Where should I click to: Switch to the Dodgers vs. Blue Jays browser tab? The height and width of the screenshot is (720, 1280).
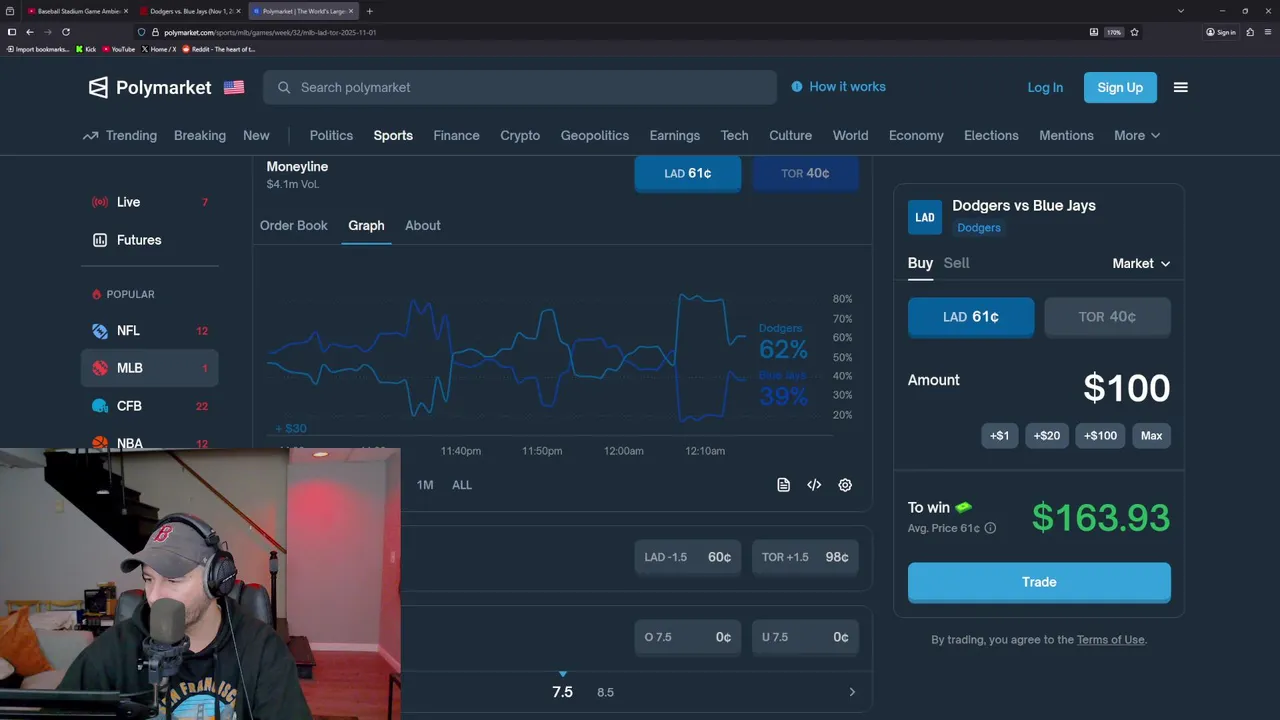tap(192, 11)
